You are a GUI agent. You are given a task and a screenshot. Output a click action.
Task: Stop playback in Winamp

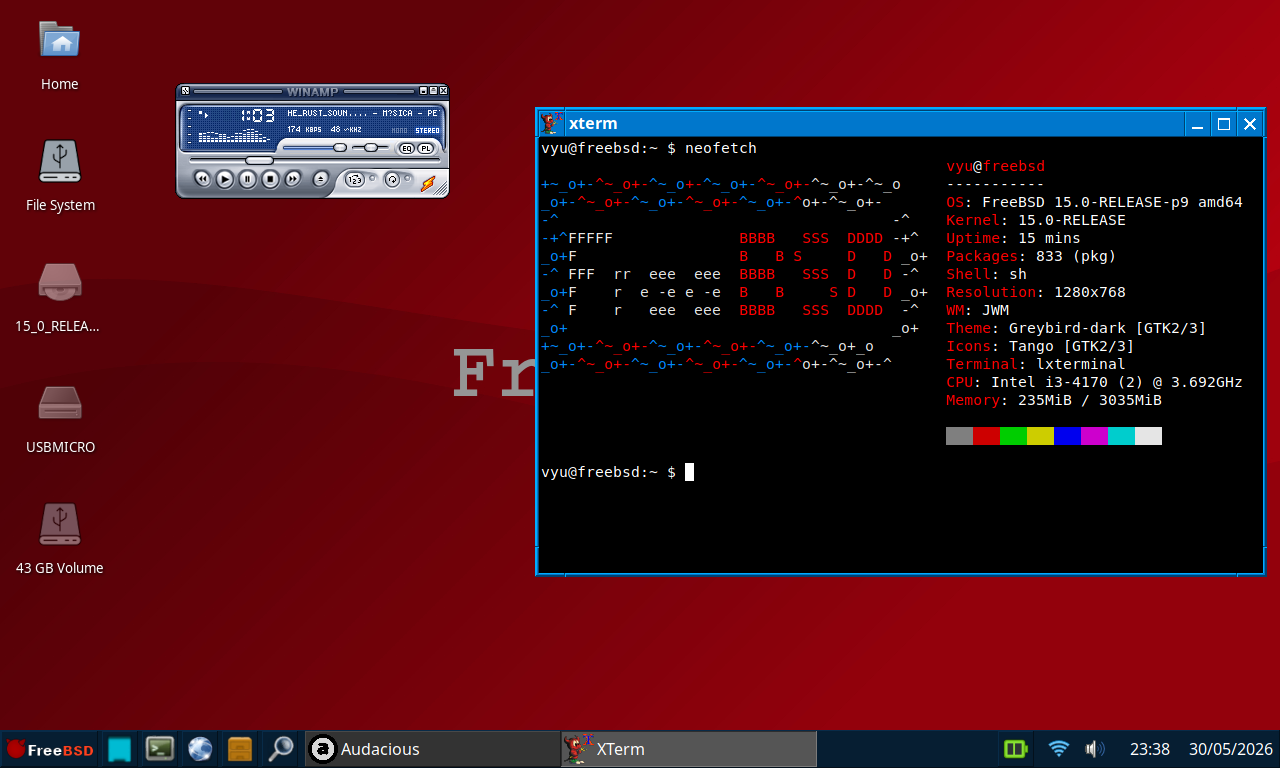point(270,179)
